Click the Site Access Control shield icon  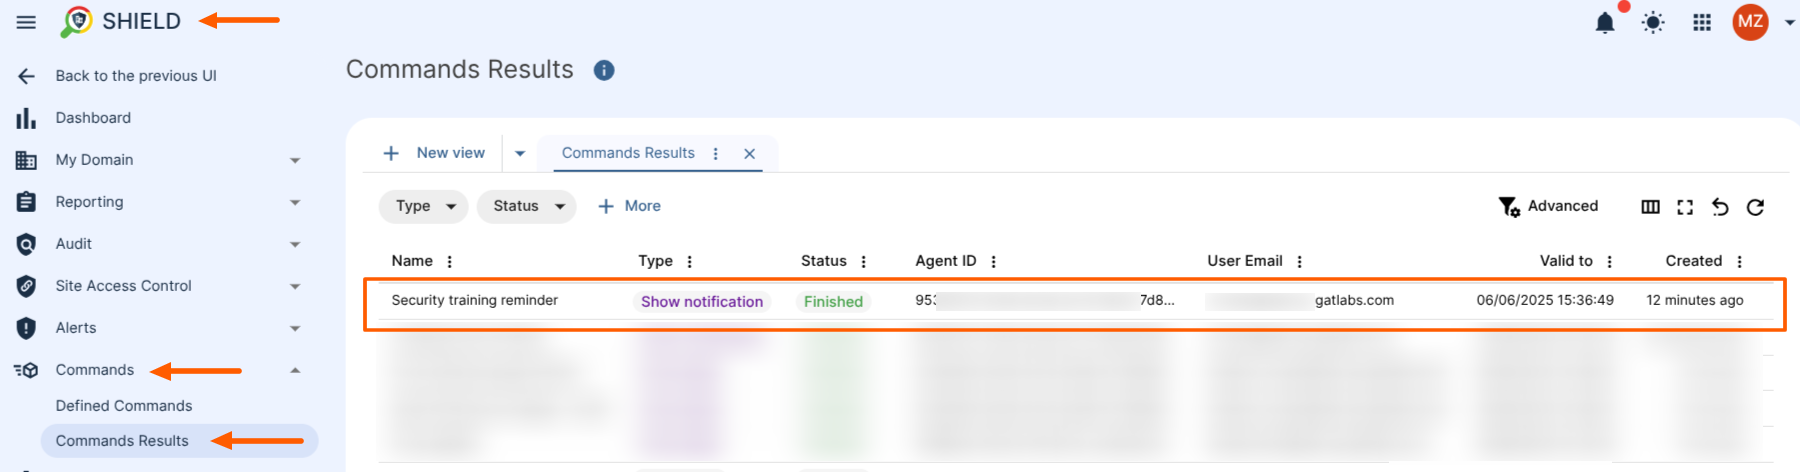click(26, 286)
